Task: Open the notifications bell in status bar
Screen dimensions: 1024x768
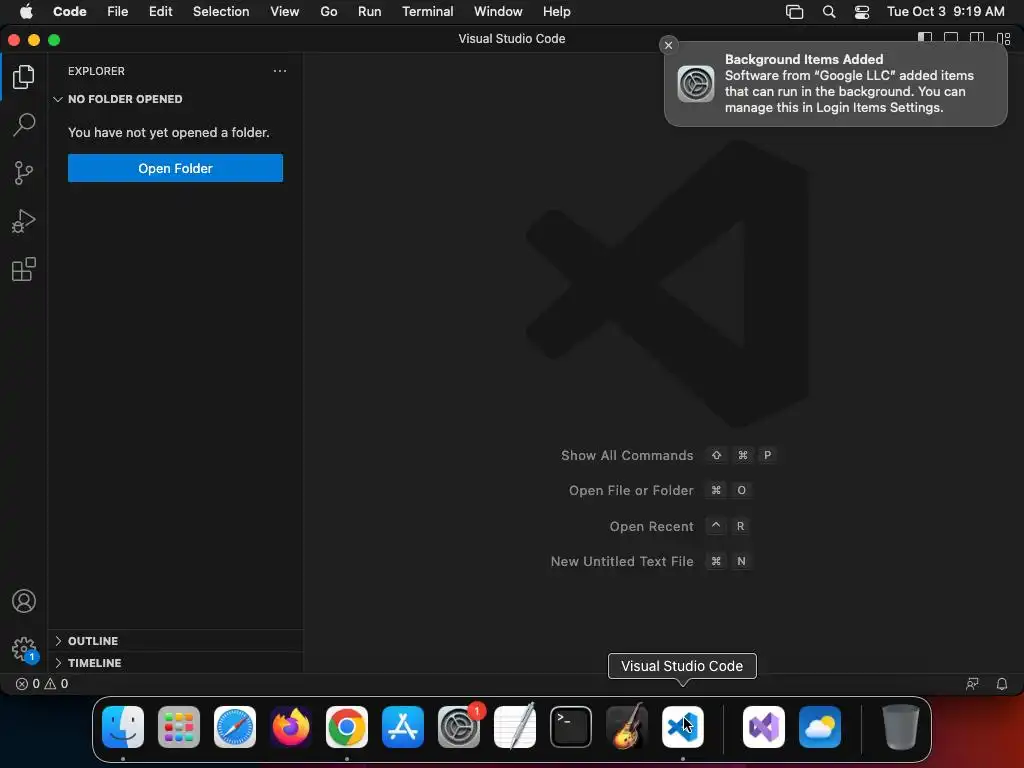Action: point(1001,684)
